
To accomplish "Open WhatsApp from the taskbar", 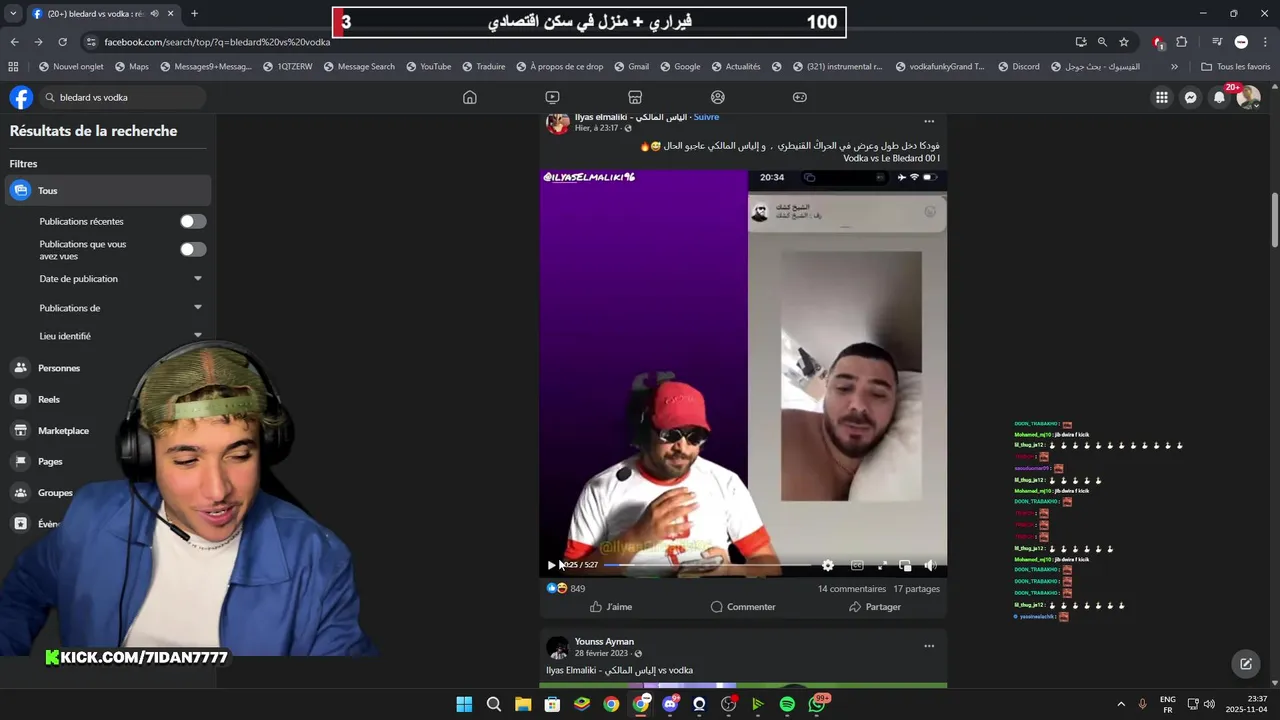I will [816, 704].
